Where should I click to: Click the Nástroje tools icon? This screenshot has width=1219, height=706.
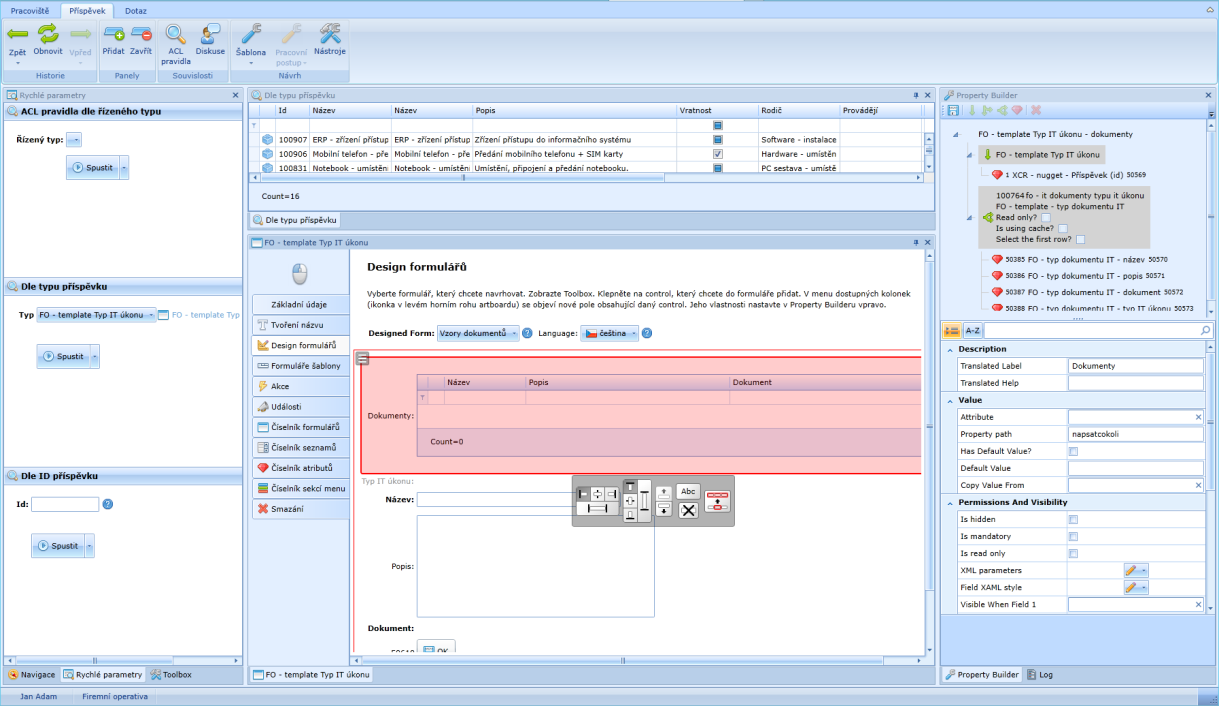[x=330, y=35]
